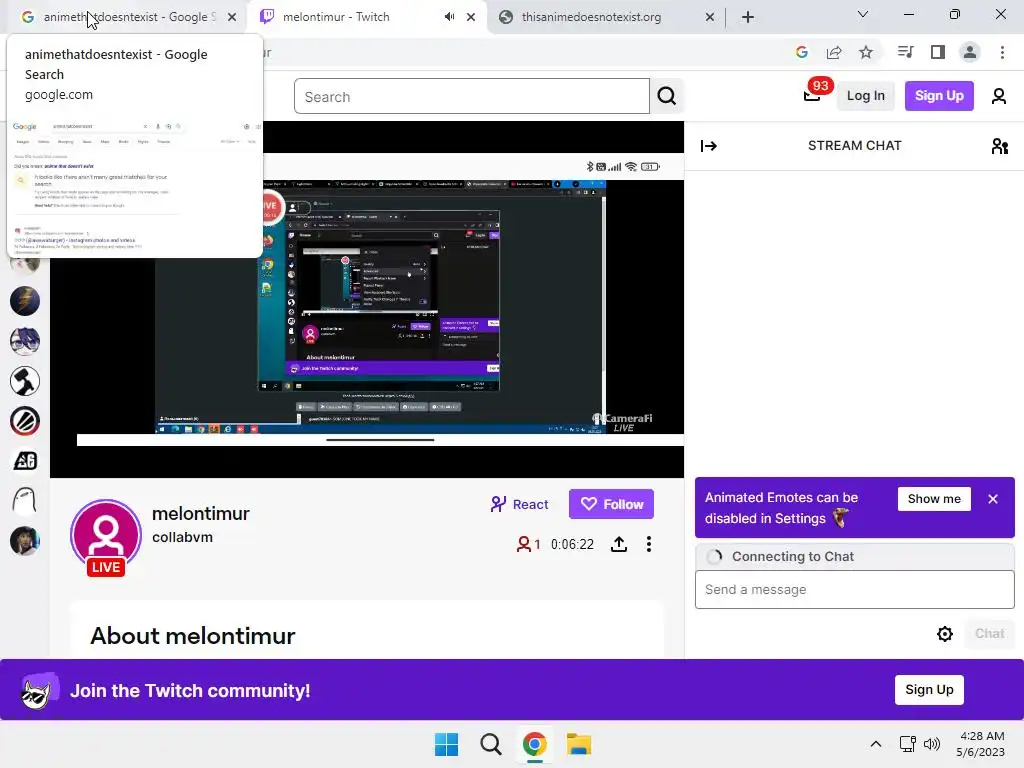This screenshot has width=1024, height=768.
Task: Open the face photo avatar channel at sidebar bottom
Action: coord(25,541)
